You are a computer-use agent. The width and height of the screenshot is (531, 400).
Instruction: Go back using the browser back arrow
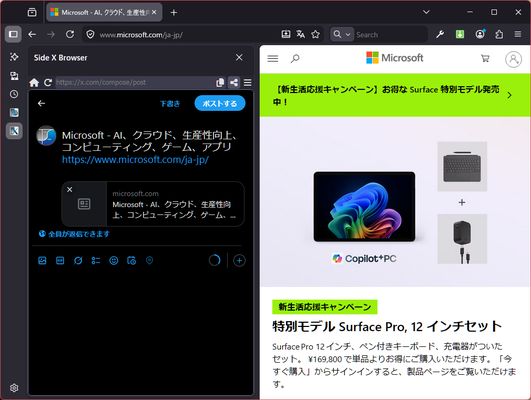click(32, 34)
